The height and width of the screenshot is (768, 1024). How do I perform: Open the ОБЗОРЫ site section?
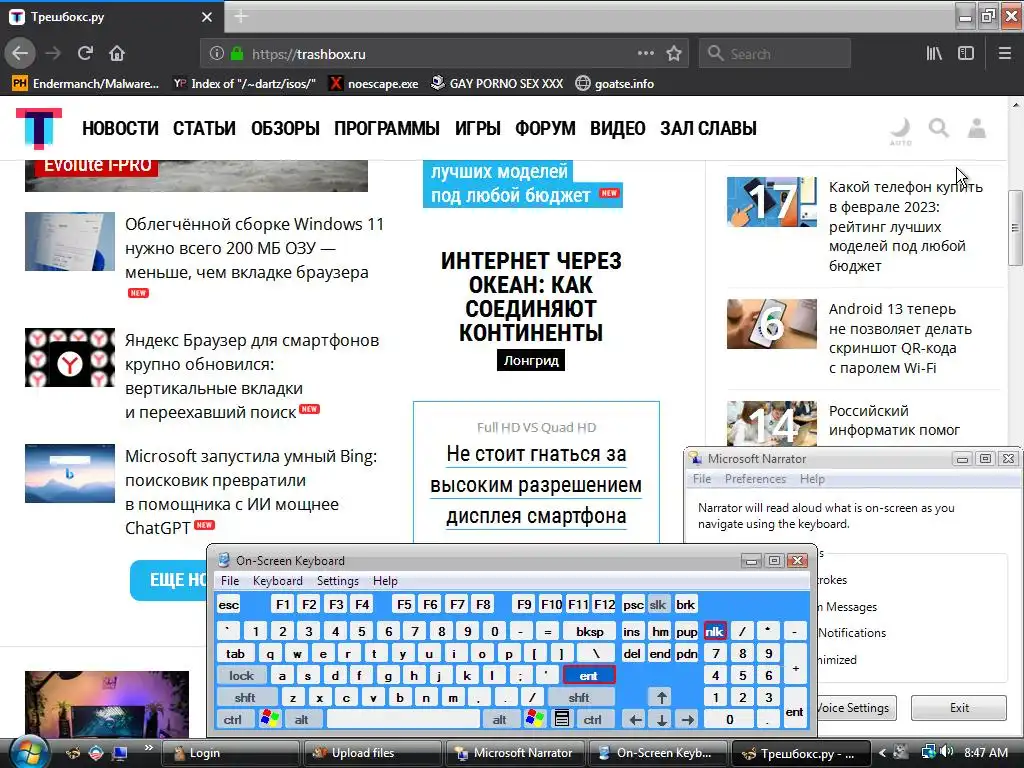tap(285, 128)
